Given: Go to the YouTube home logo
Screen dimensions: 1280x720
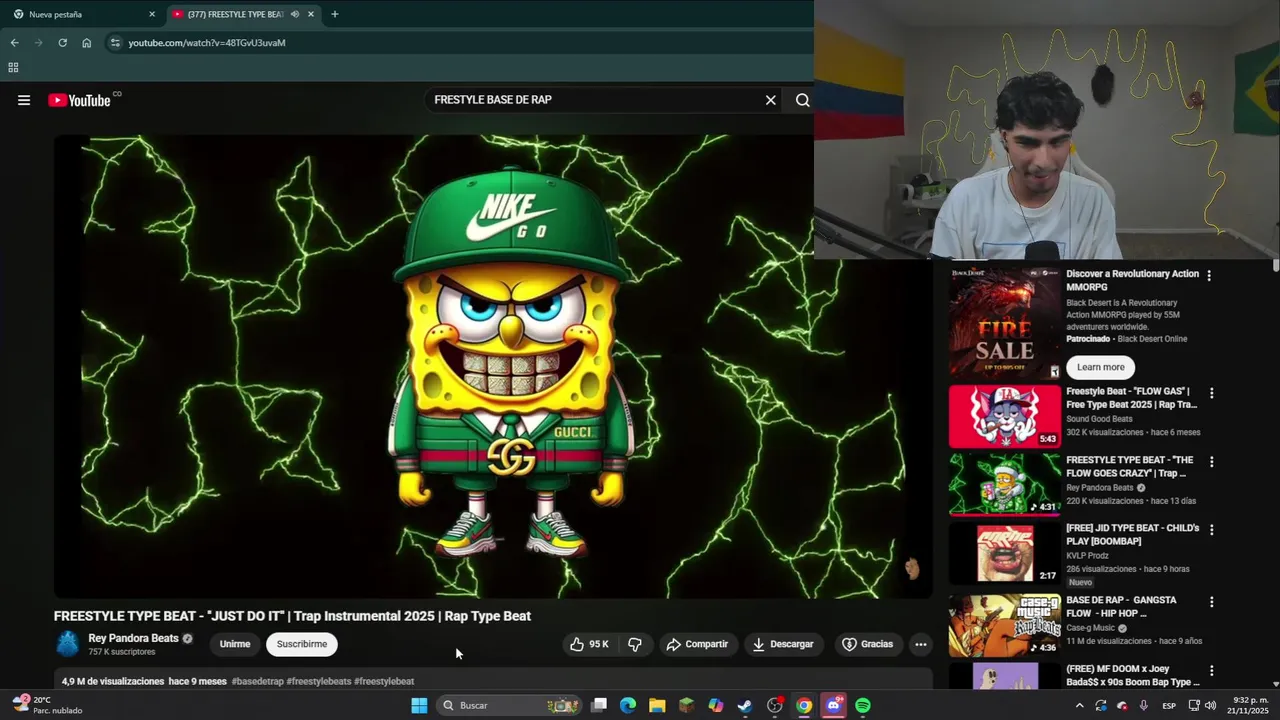Looking at the screenshot, I should pyautogui.click(x=80, y=100).
